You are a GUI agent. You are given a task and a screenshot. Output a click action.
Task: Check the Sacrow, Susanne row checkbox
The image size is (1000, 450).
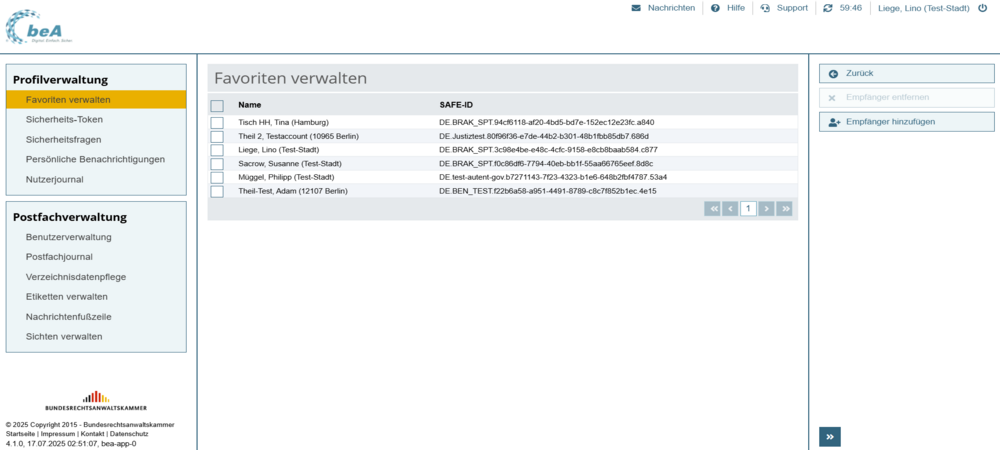[x=217, y=163]
